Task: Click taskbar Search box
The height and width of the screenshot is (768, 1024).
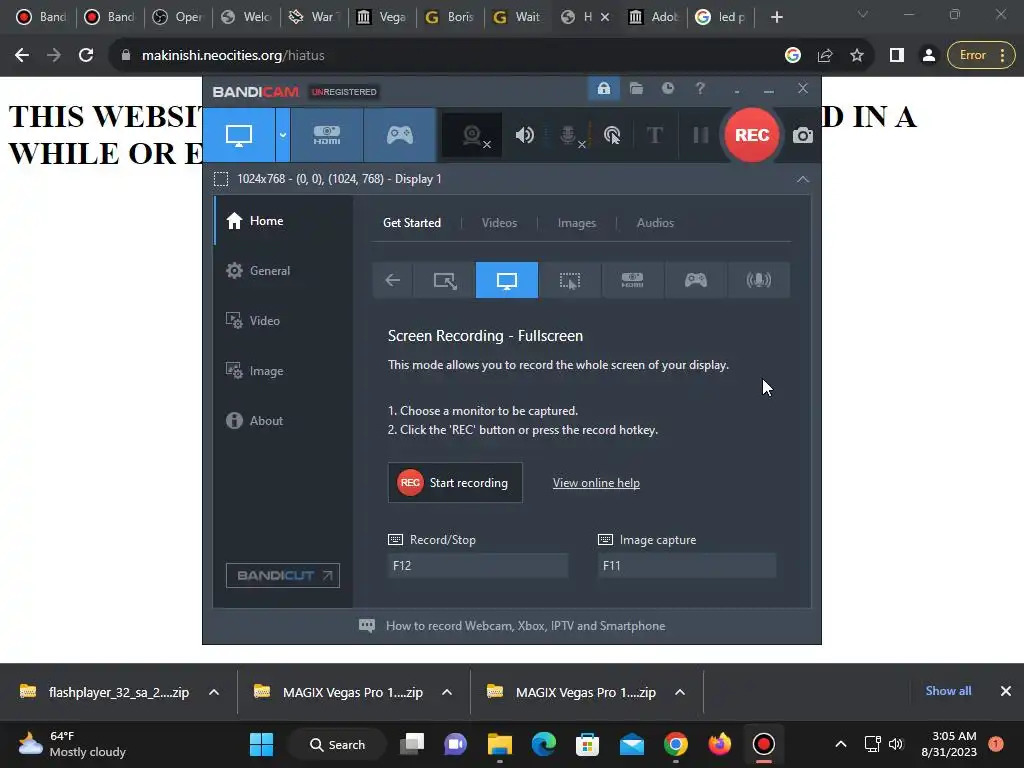Action: 338,744
